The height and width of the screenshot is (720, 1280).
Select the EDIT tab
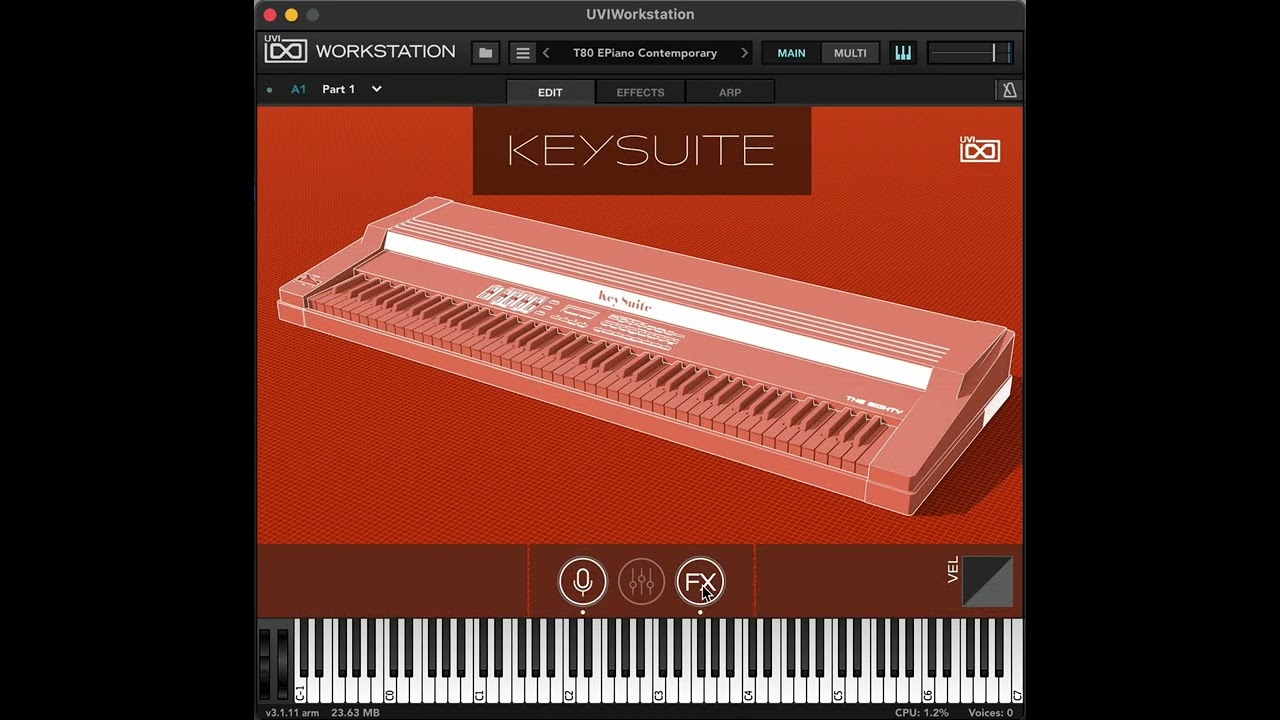[550, 92]
